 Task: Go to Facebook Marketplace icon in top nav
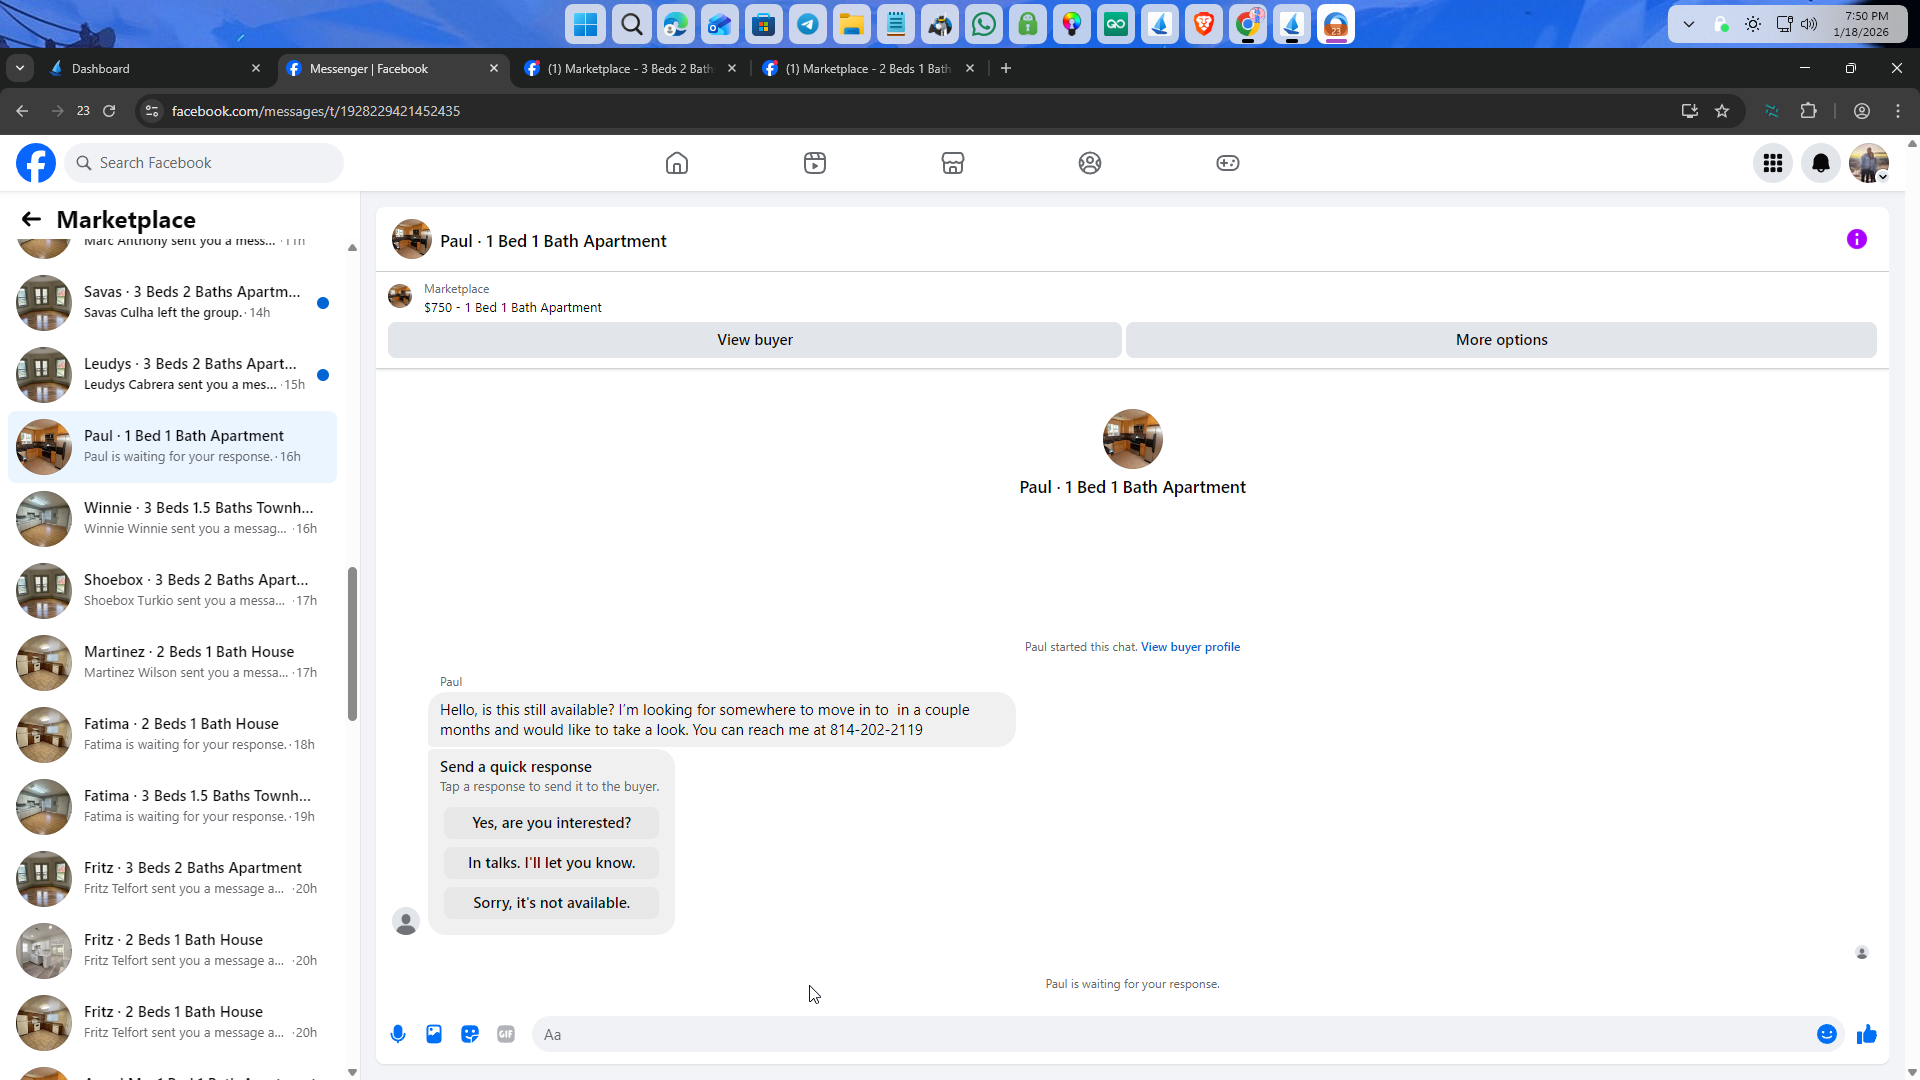[952, 163]
